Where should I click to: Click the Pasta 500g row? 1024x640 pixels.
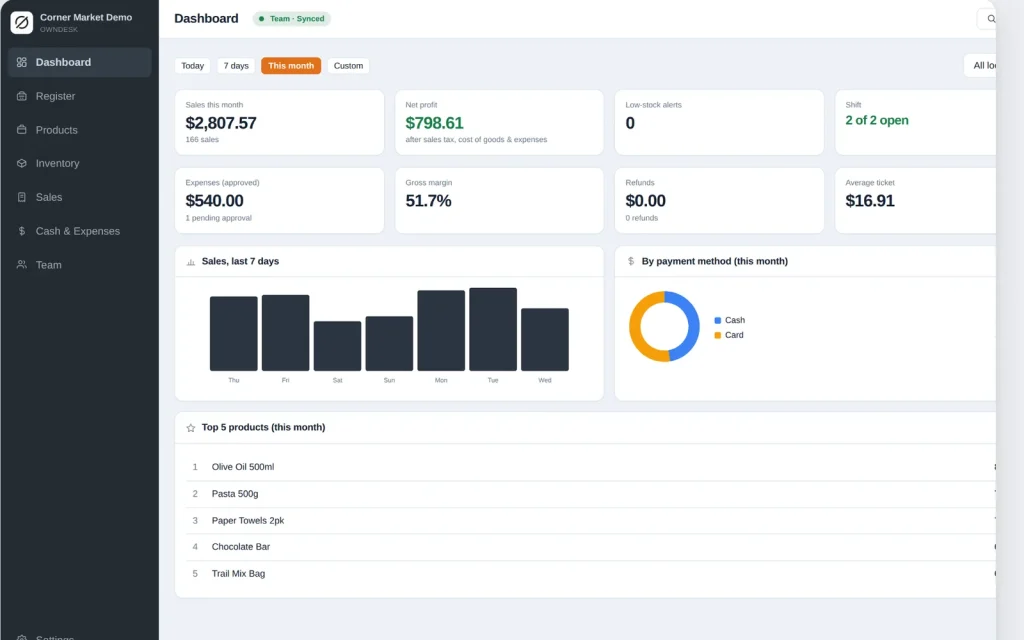coord(590,494)
